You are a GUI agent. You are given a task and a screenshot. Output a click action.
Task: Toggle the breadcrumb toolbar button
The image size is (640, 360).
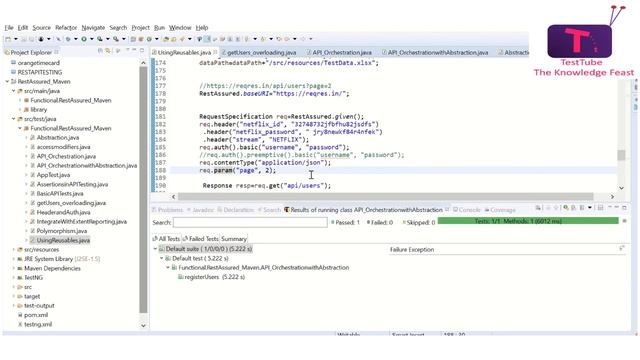(199, 39)
